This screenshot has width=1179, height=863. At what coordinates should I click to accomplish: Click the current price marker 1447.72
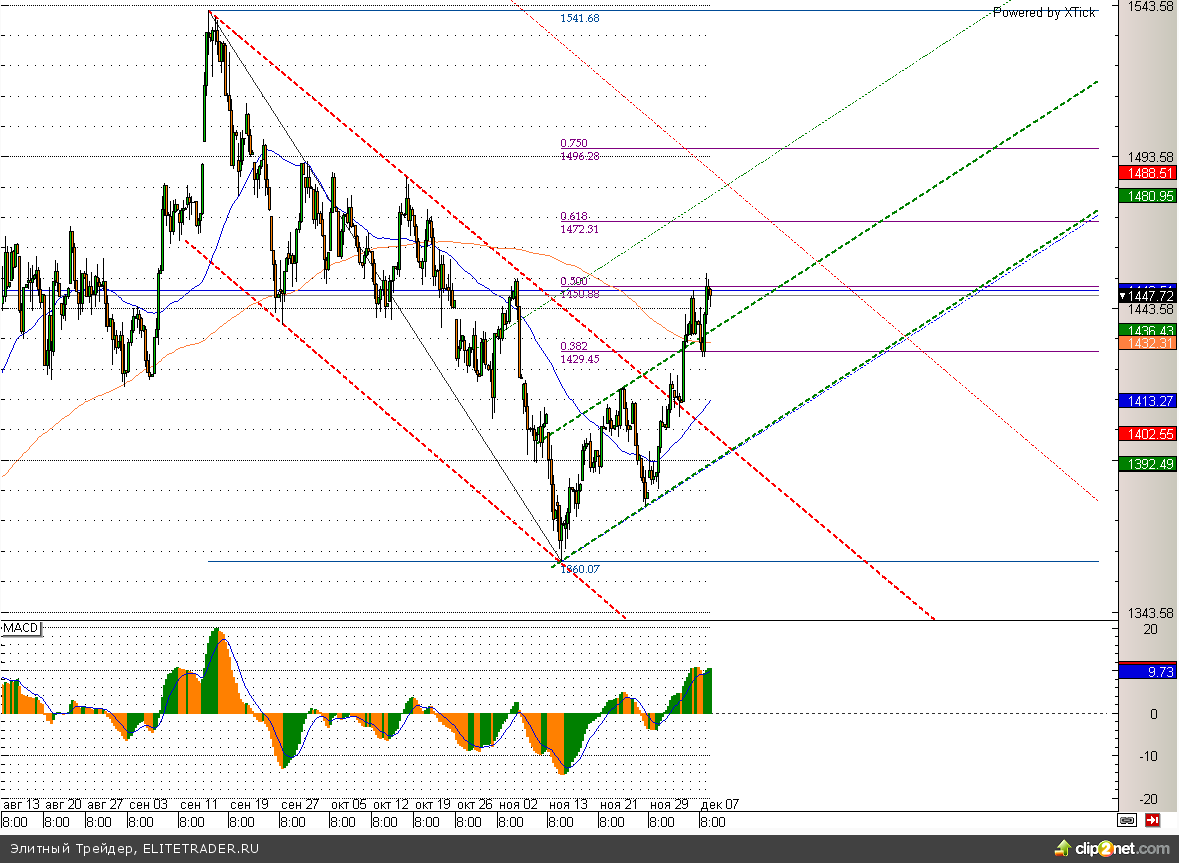pos(1148,296)
